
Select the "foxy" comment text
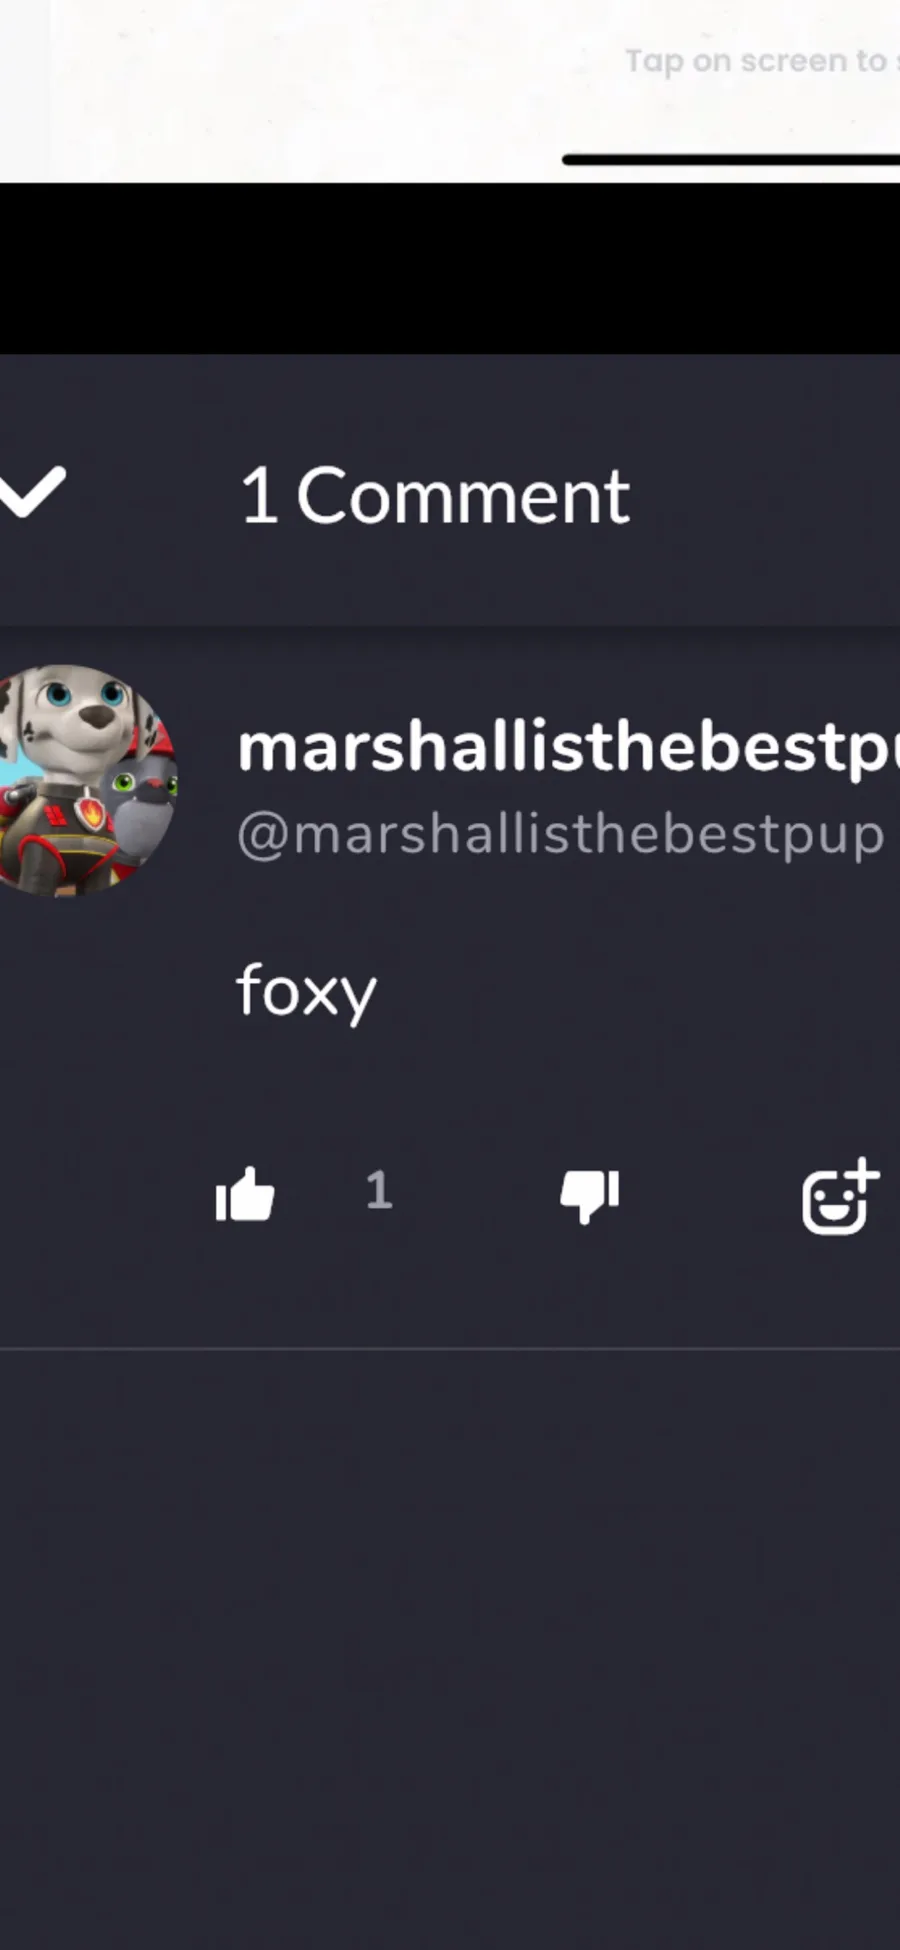click(306, 992)
